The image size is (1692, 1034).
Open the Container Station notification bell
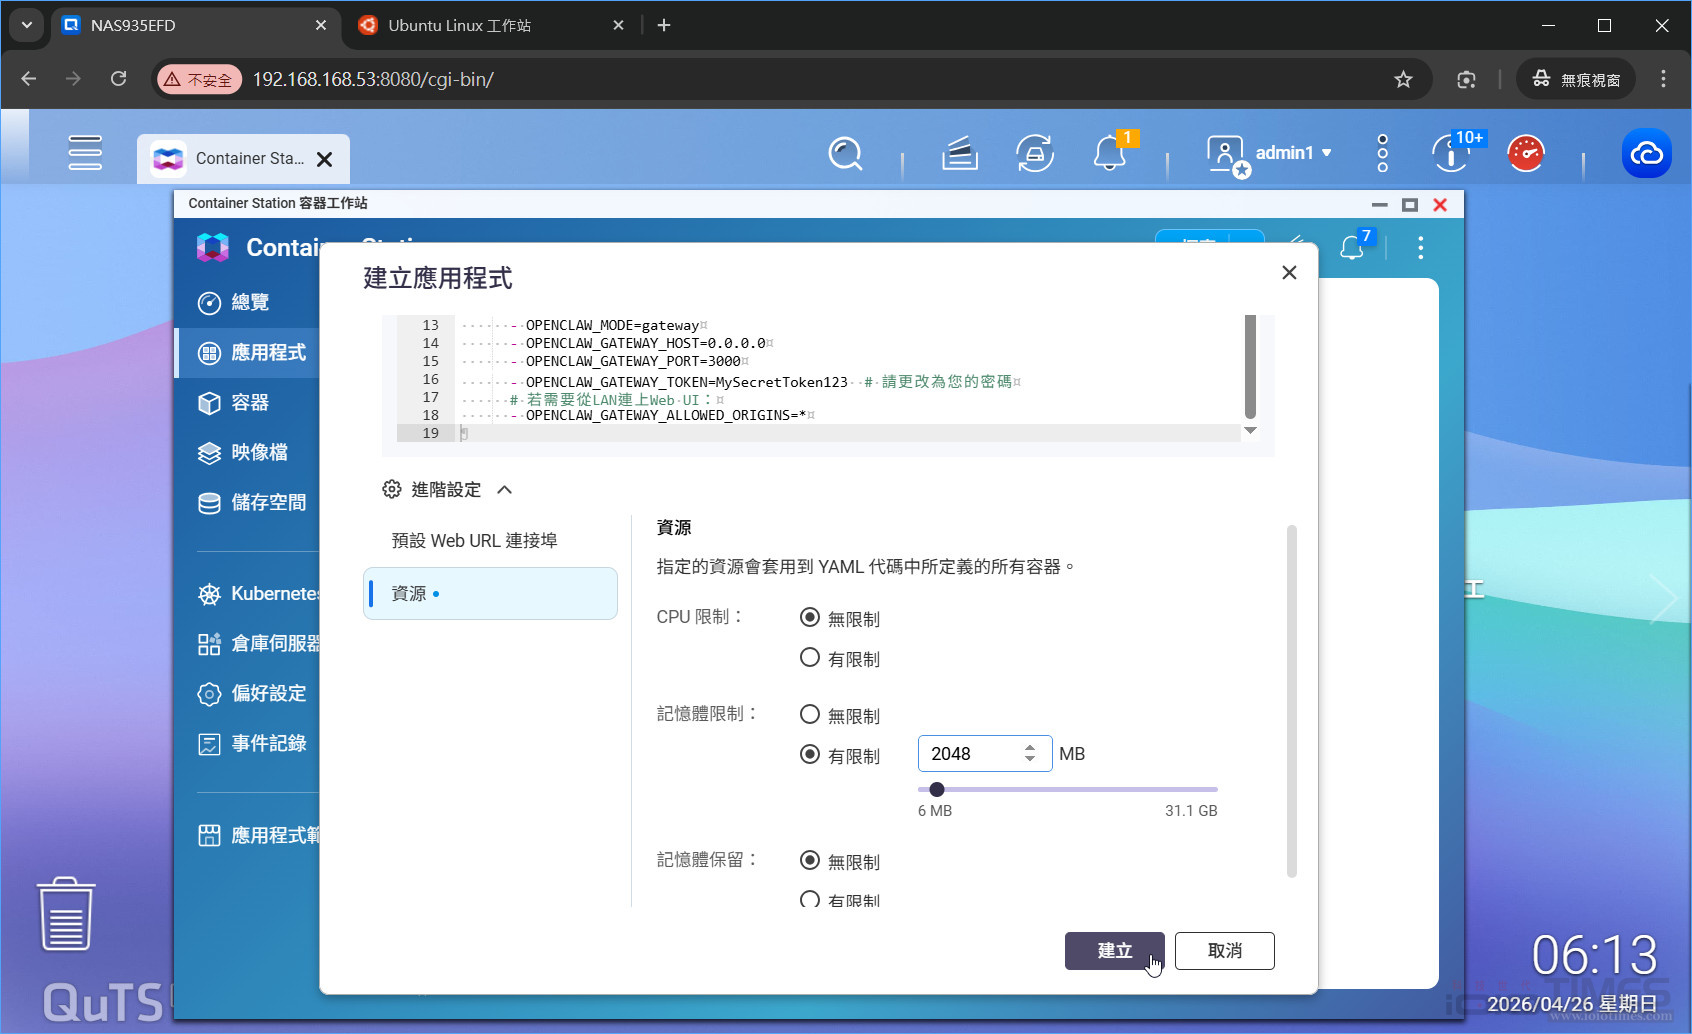point(1352,248)
